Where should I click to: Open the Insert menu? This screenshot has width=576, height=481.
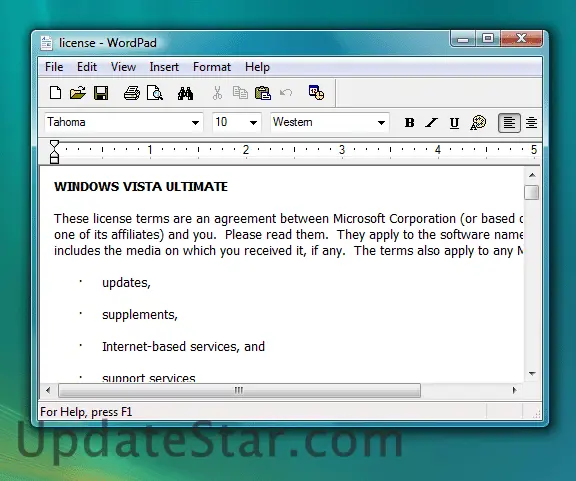pos(164,67)
